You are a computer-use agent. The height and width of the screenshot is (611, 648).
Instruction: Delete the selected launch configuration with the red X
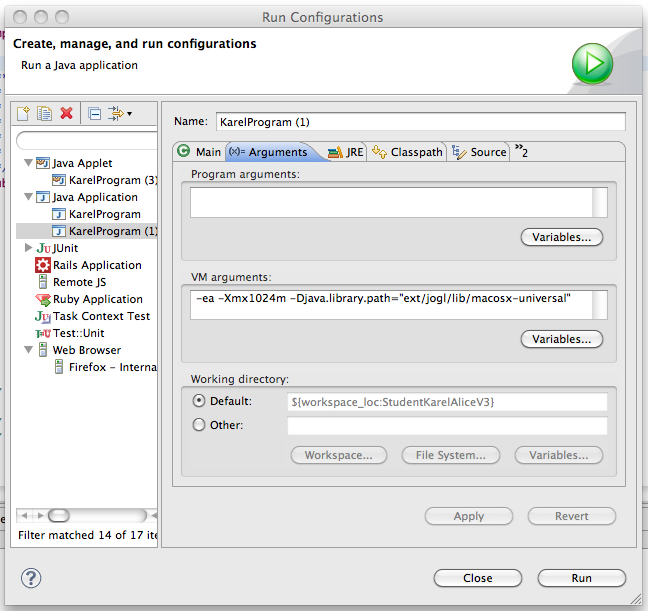point(66,113)
